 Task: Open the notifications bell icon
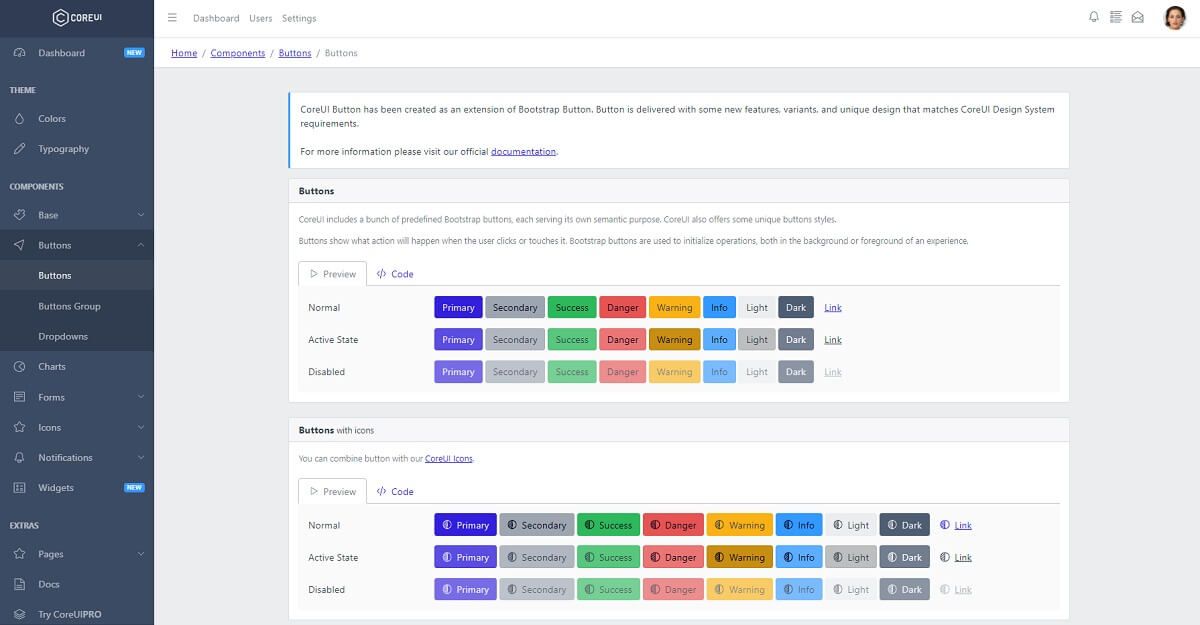click(x=1091, y=17)
